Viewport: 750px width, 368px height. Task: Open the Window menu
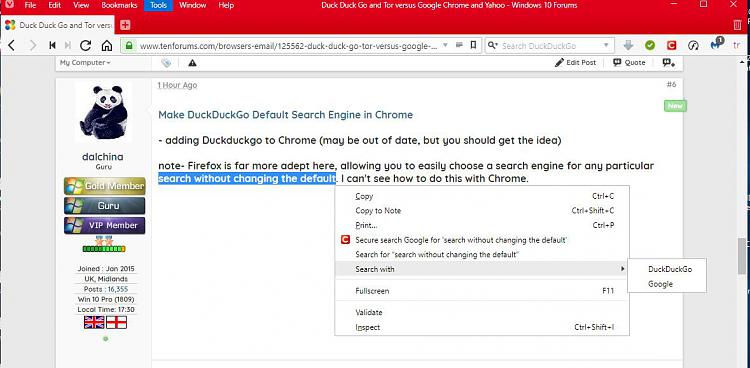(x=192, y=5)
